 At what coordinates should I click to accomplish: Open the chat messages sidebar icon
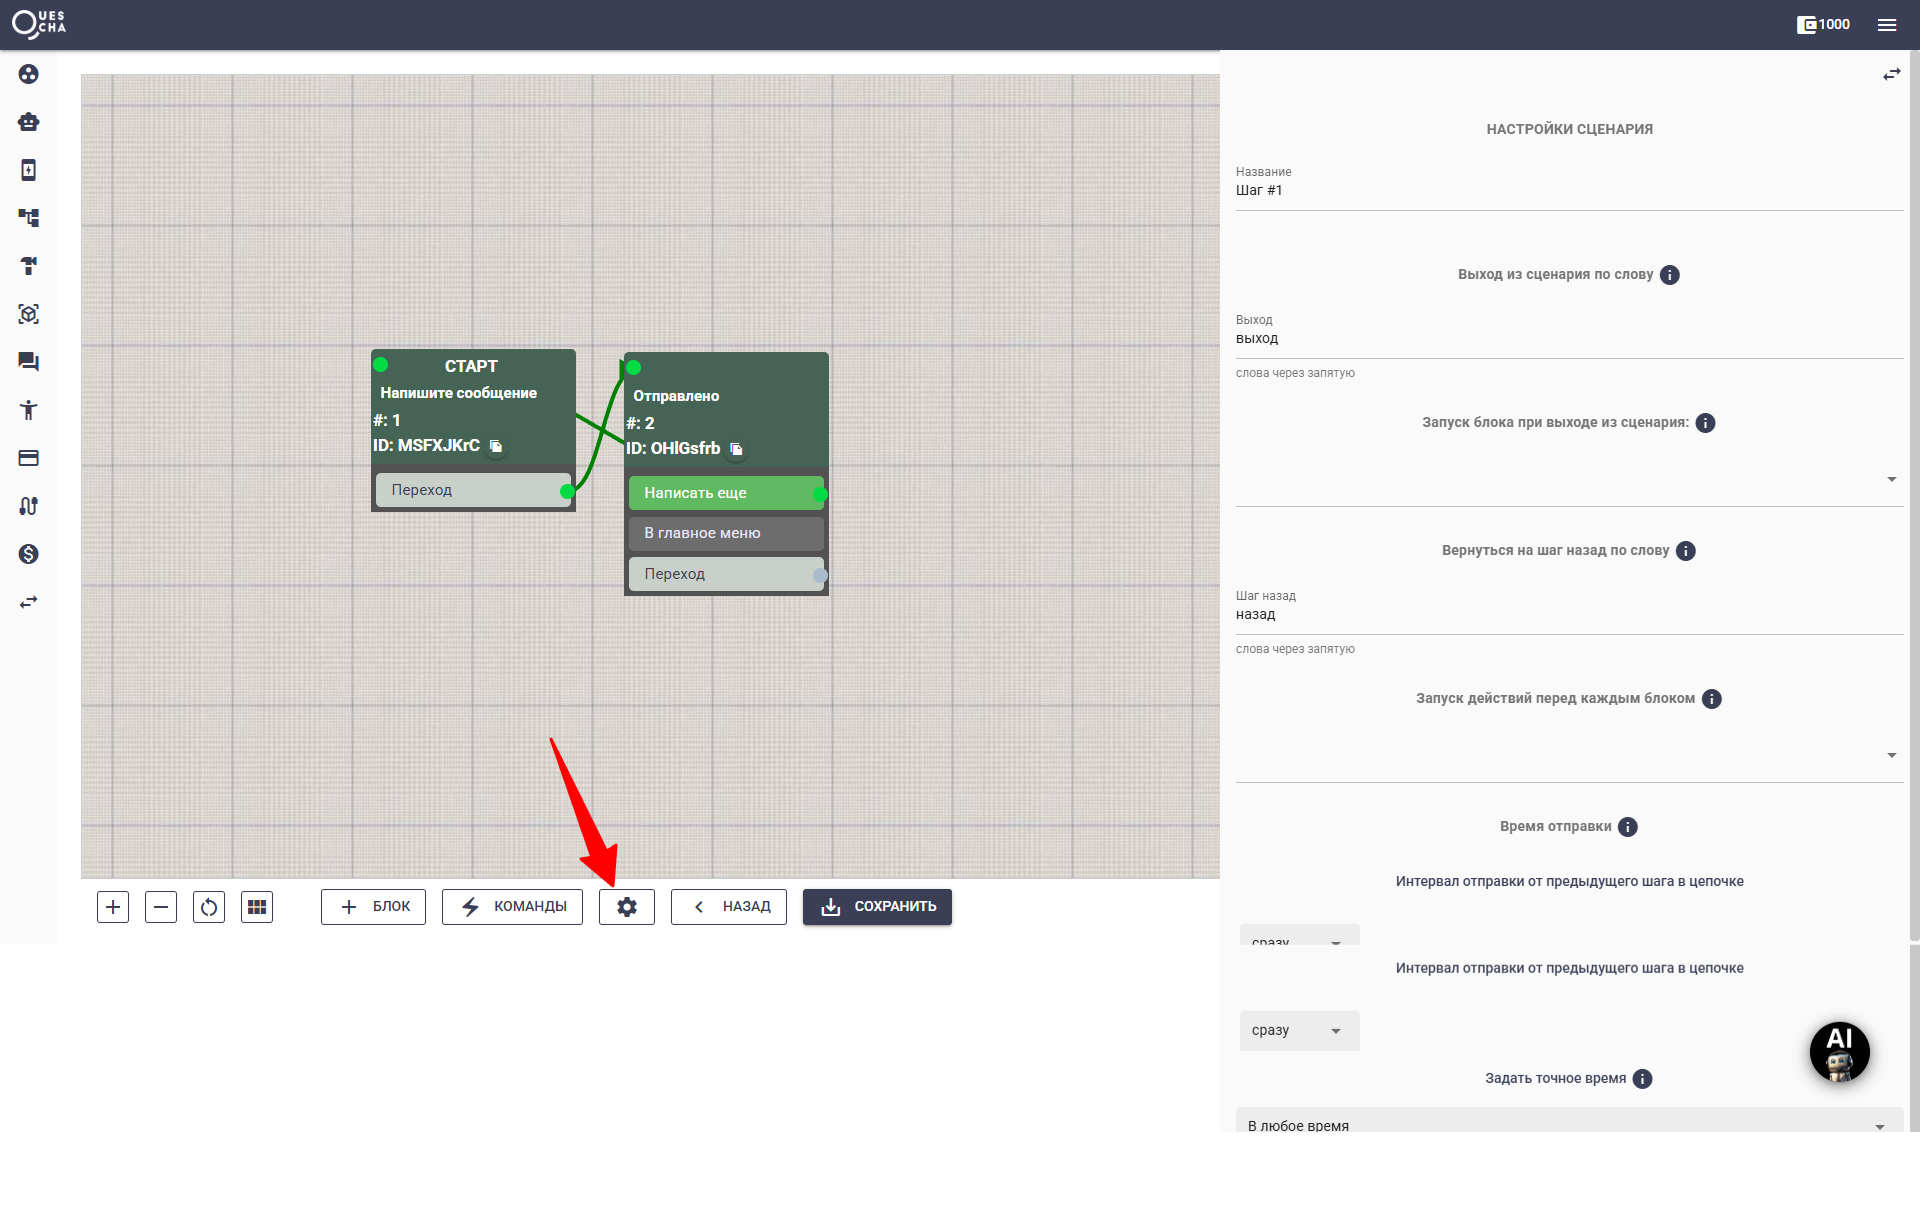point(28,362)
